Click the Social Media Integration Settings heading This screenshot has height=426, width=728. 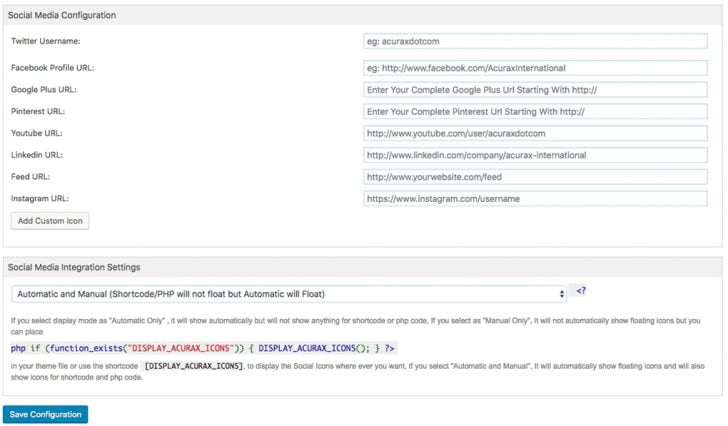[x=74, y=267]
